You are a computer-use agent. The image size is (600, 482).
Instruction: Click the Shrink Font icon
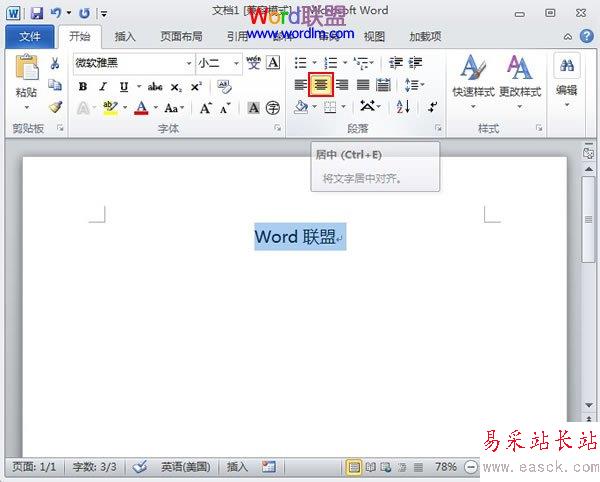click(x=225, y=108)
